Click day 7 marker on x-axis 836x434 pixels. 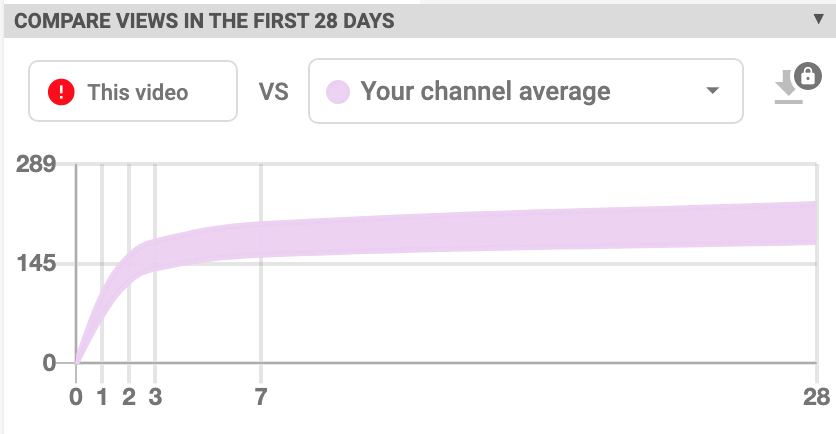tap(261, 397)
